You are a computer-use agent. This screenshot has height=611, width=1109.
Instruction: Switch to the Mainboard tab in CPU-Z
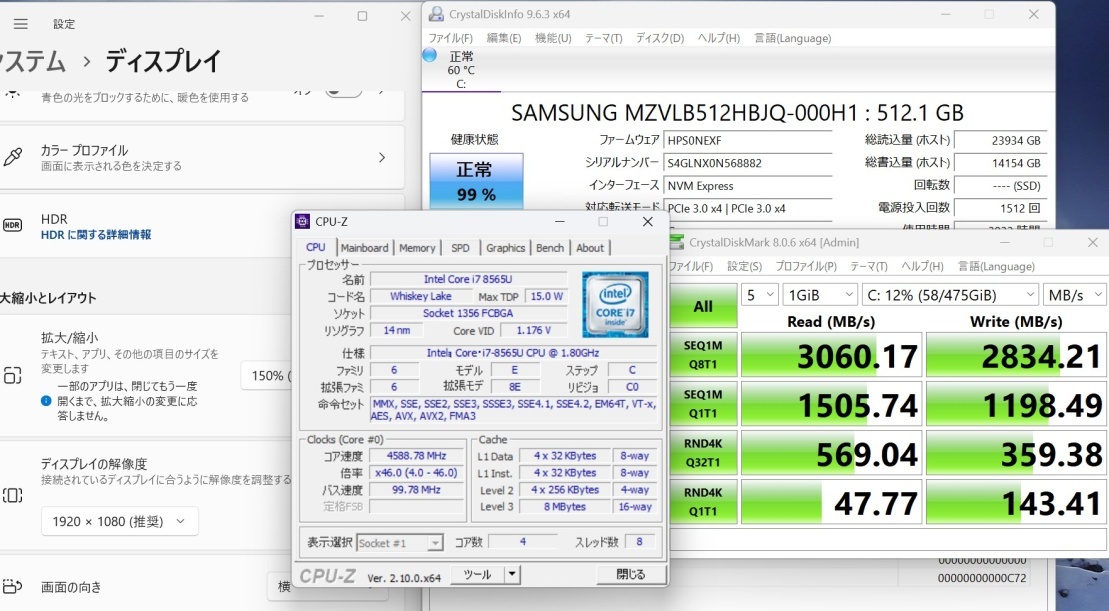(x=364, y=248)
